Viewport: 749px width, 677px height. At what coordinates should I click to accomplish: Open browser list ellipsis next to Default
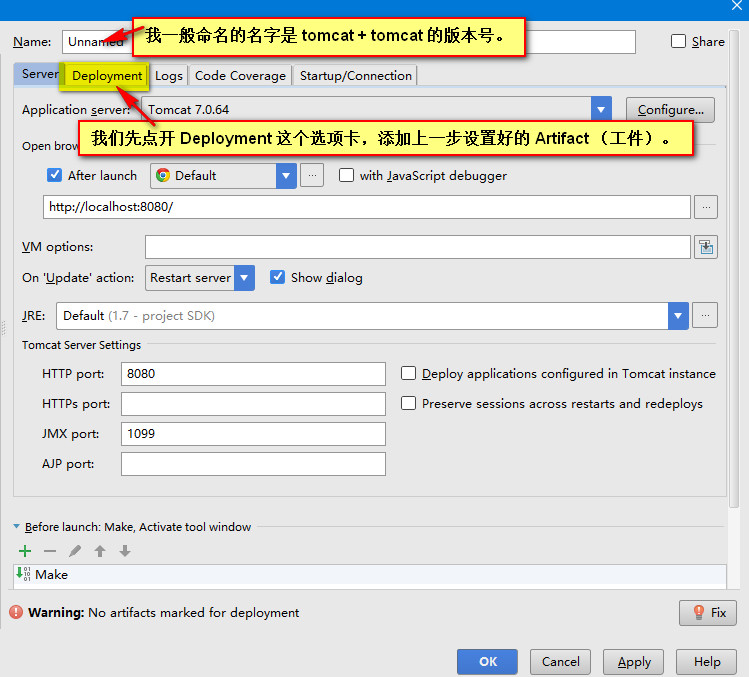(312, 175)
